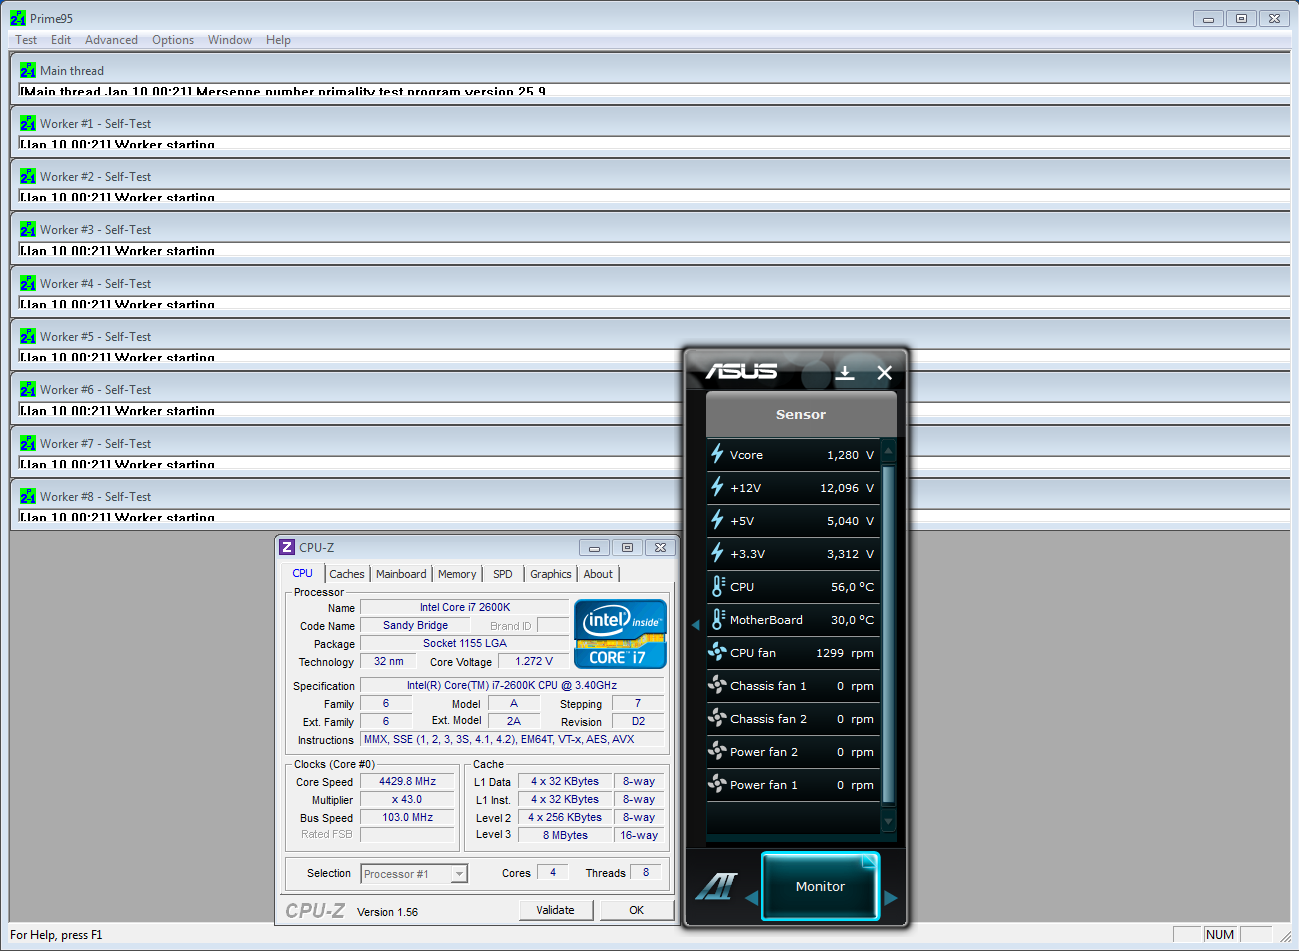Click the Vcore 1,280 V reading

click(x=850, y=455)
